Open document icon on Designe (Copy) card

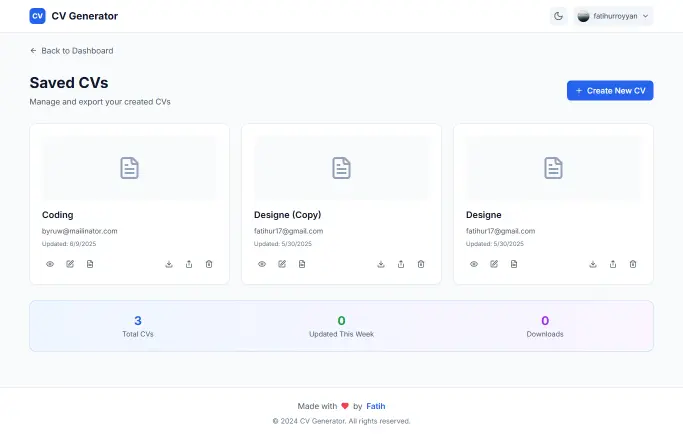click(302, 264)
